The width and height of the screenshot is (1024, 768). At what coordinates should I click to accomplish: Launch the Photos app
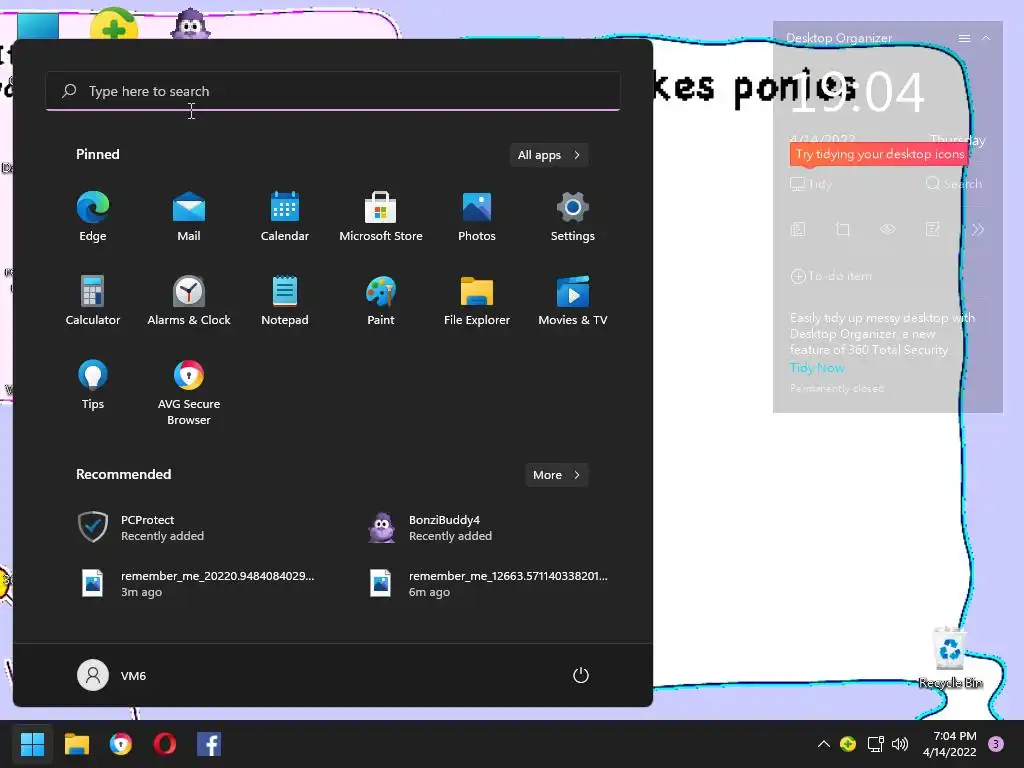[477, 217]
